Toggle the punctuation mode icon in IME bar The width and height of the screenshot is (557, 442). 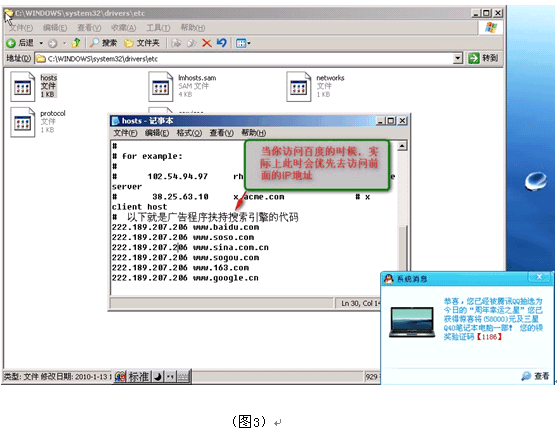coord(170,377)
